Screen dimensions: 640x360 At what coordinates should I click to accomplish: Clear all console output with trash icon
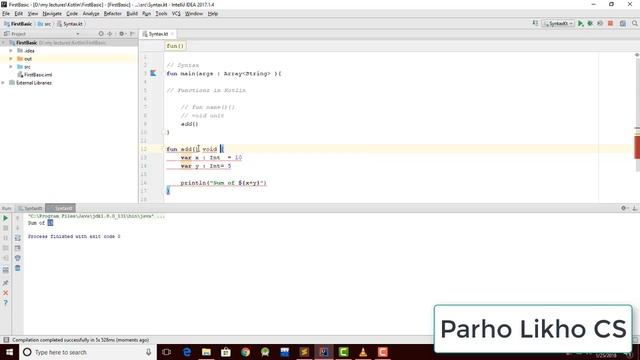coord(18,268)
